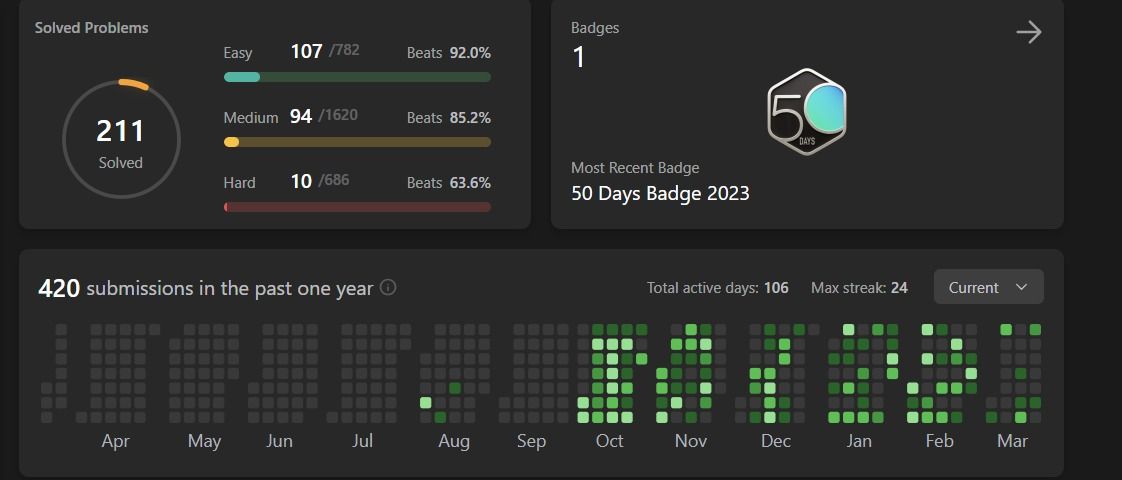This screenshot has width=1122, height=480.
Task: Click the Easy difficulty label
Action: point(238,53)
